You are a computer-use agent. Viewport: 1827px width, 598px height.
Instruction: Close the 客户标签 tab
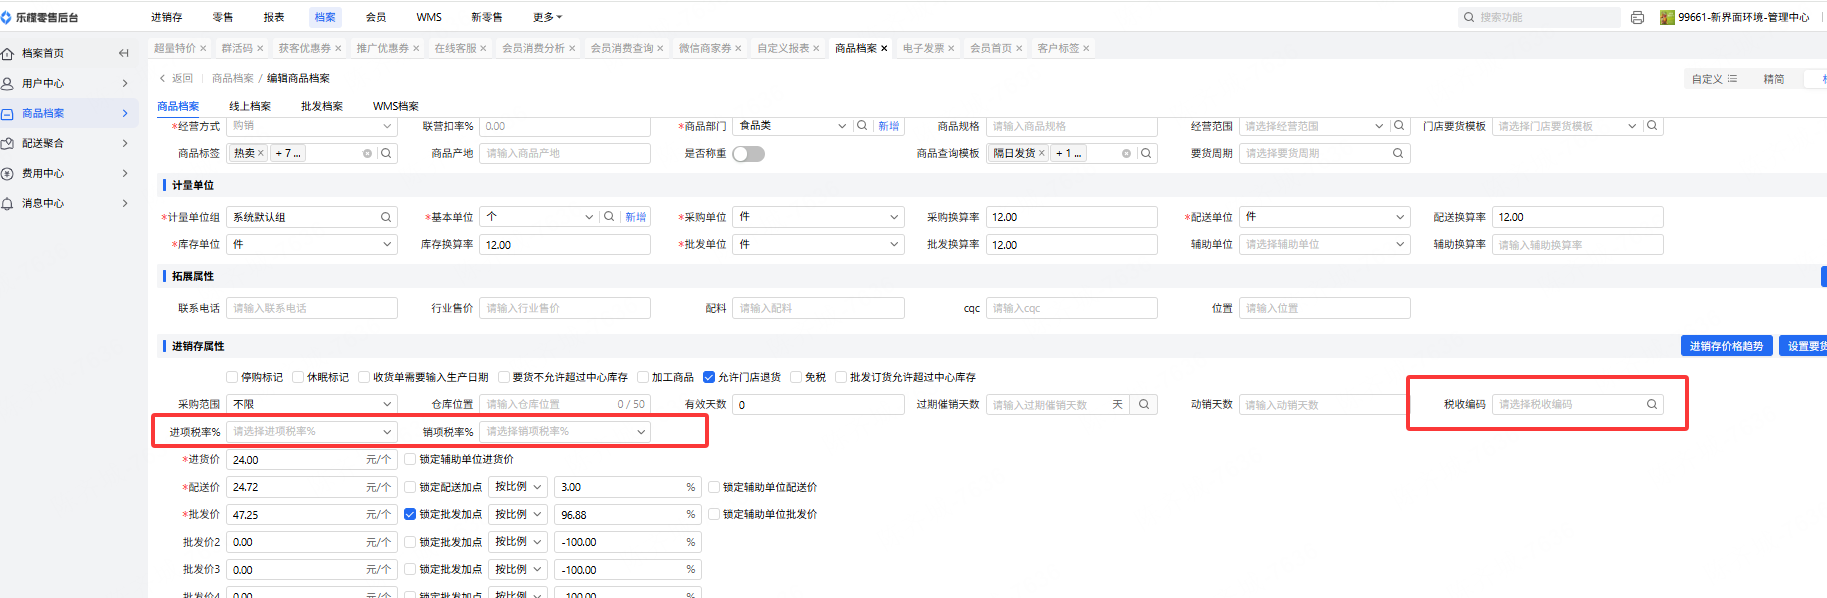pos(1086,48)
